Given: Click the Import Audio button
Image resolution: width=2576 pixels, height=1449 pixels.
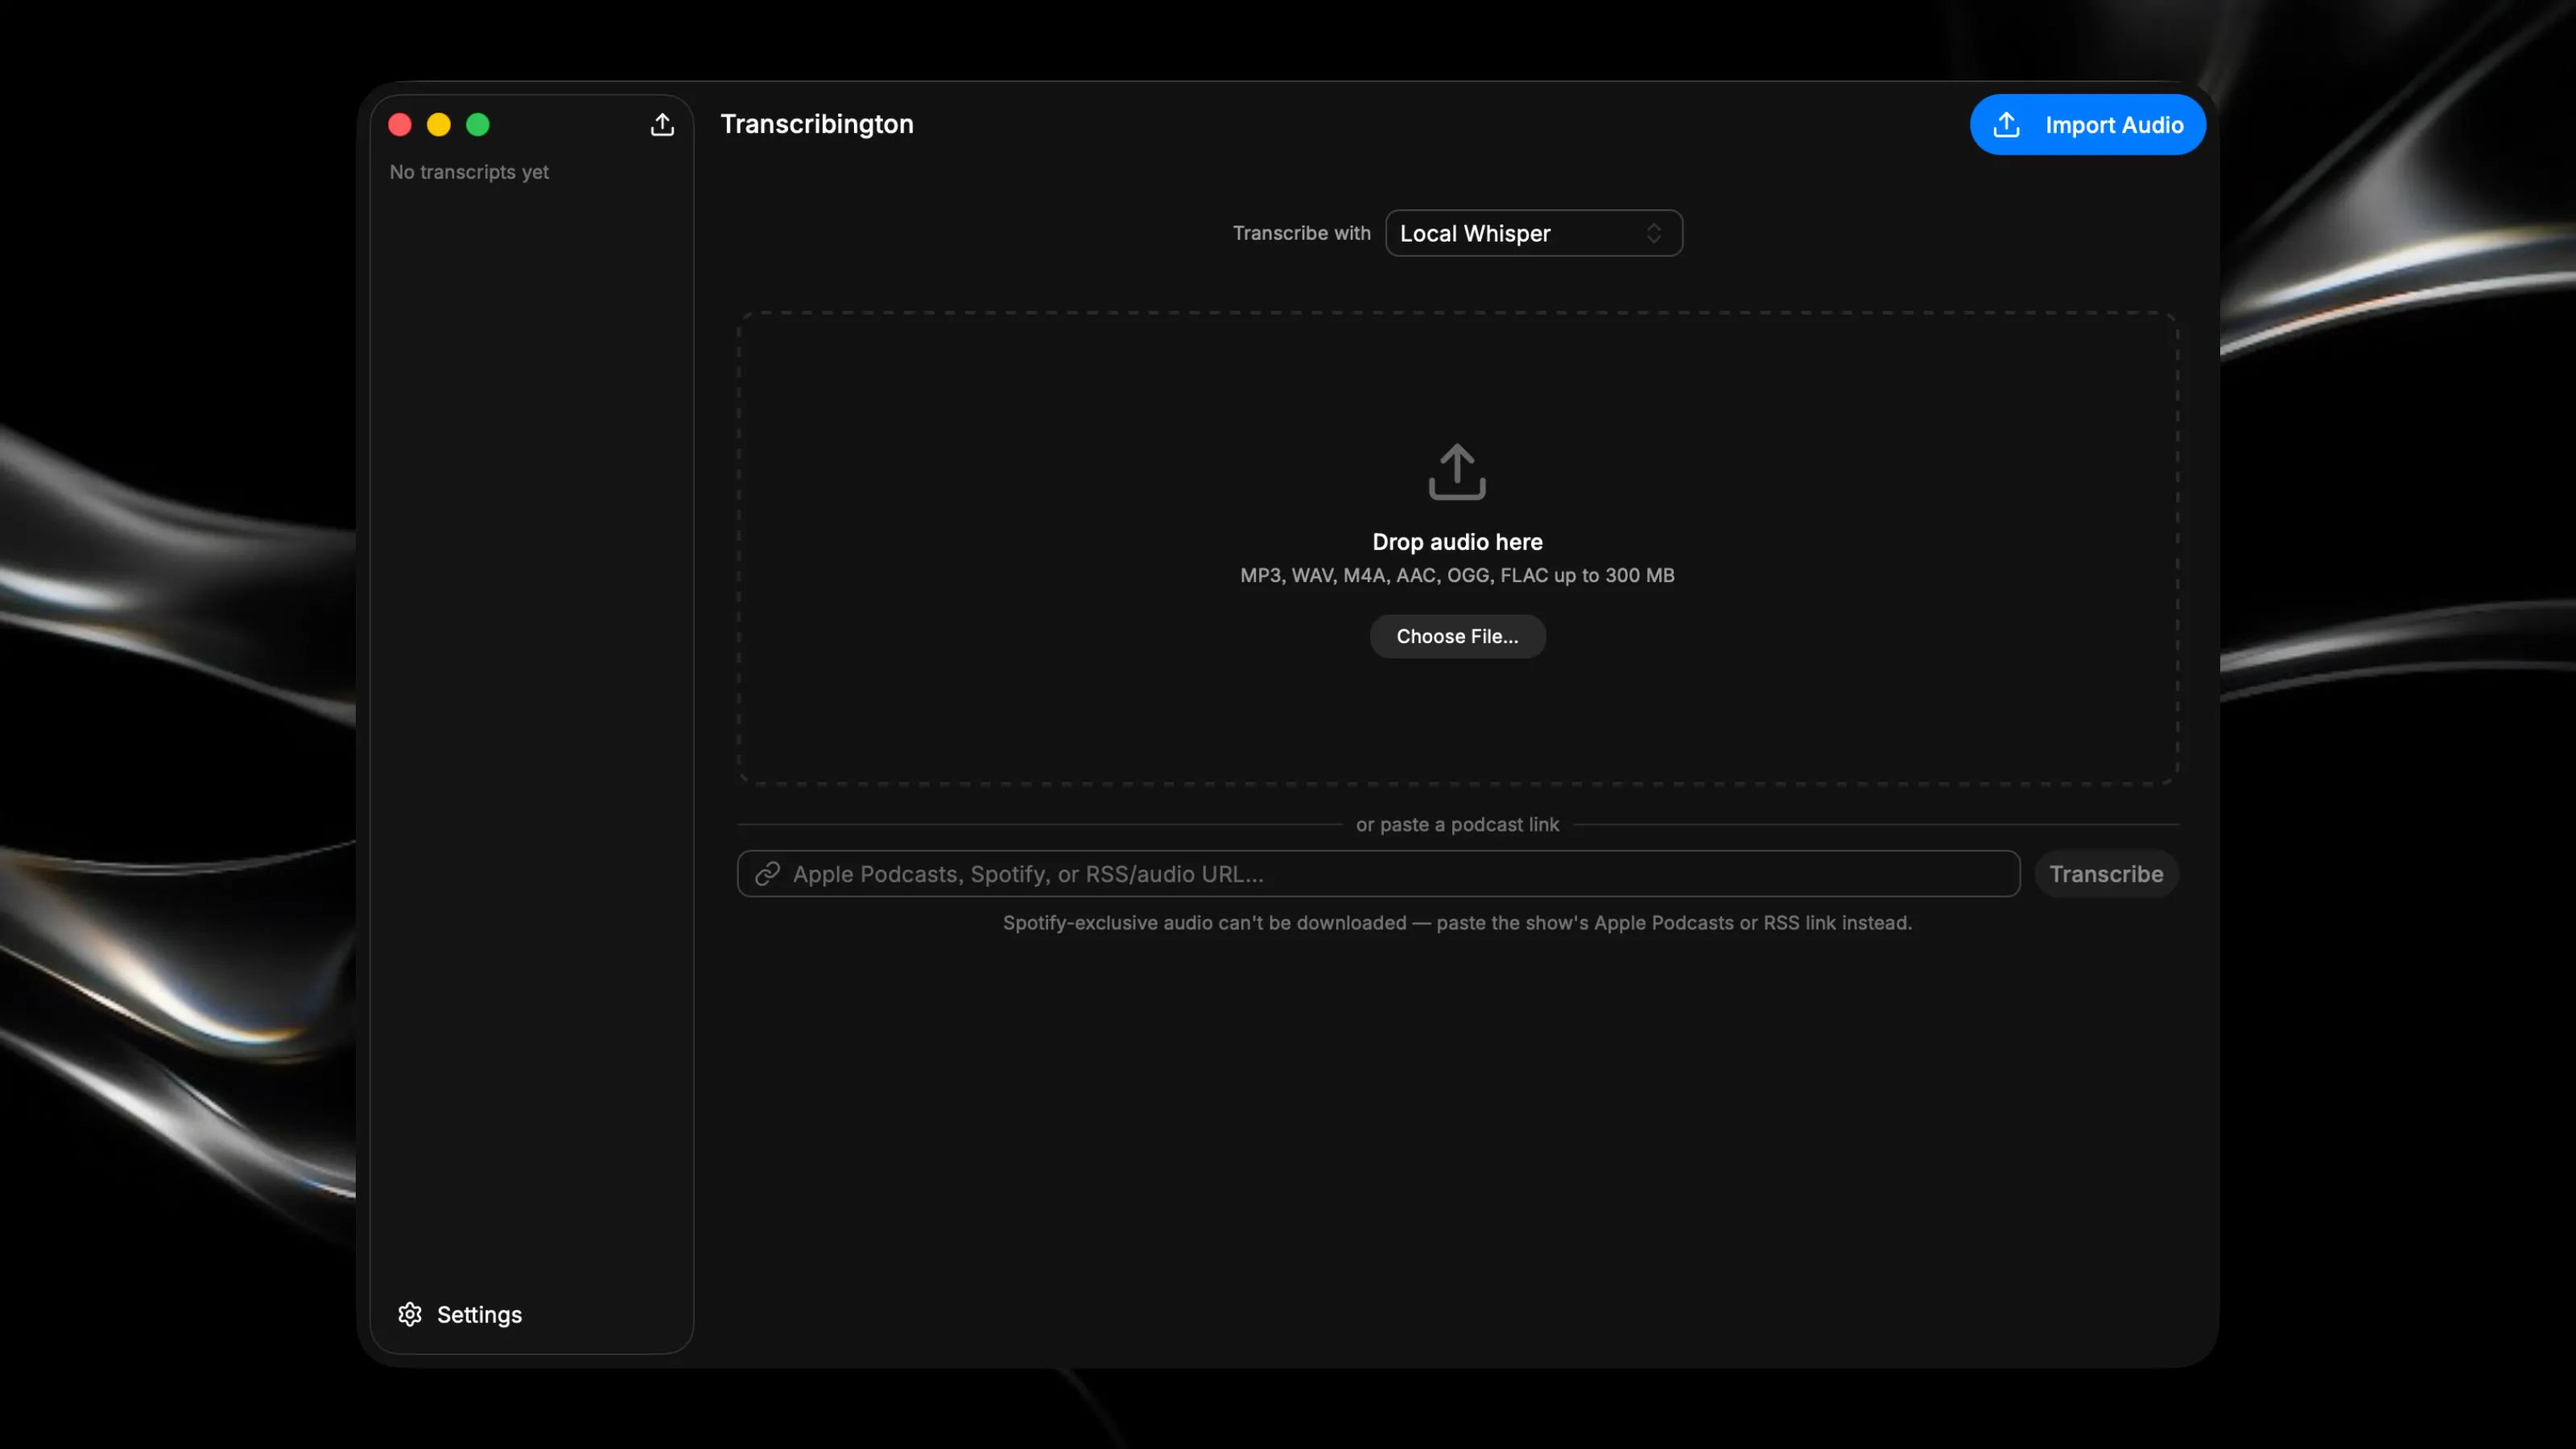Looking at the screenshot, I should [2087, 125].
